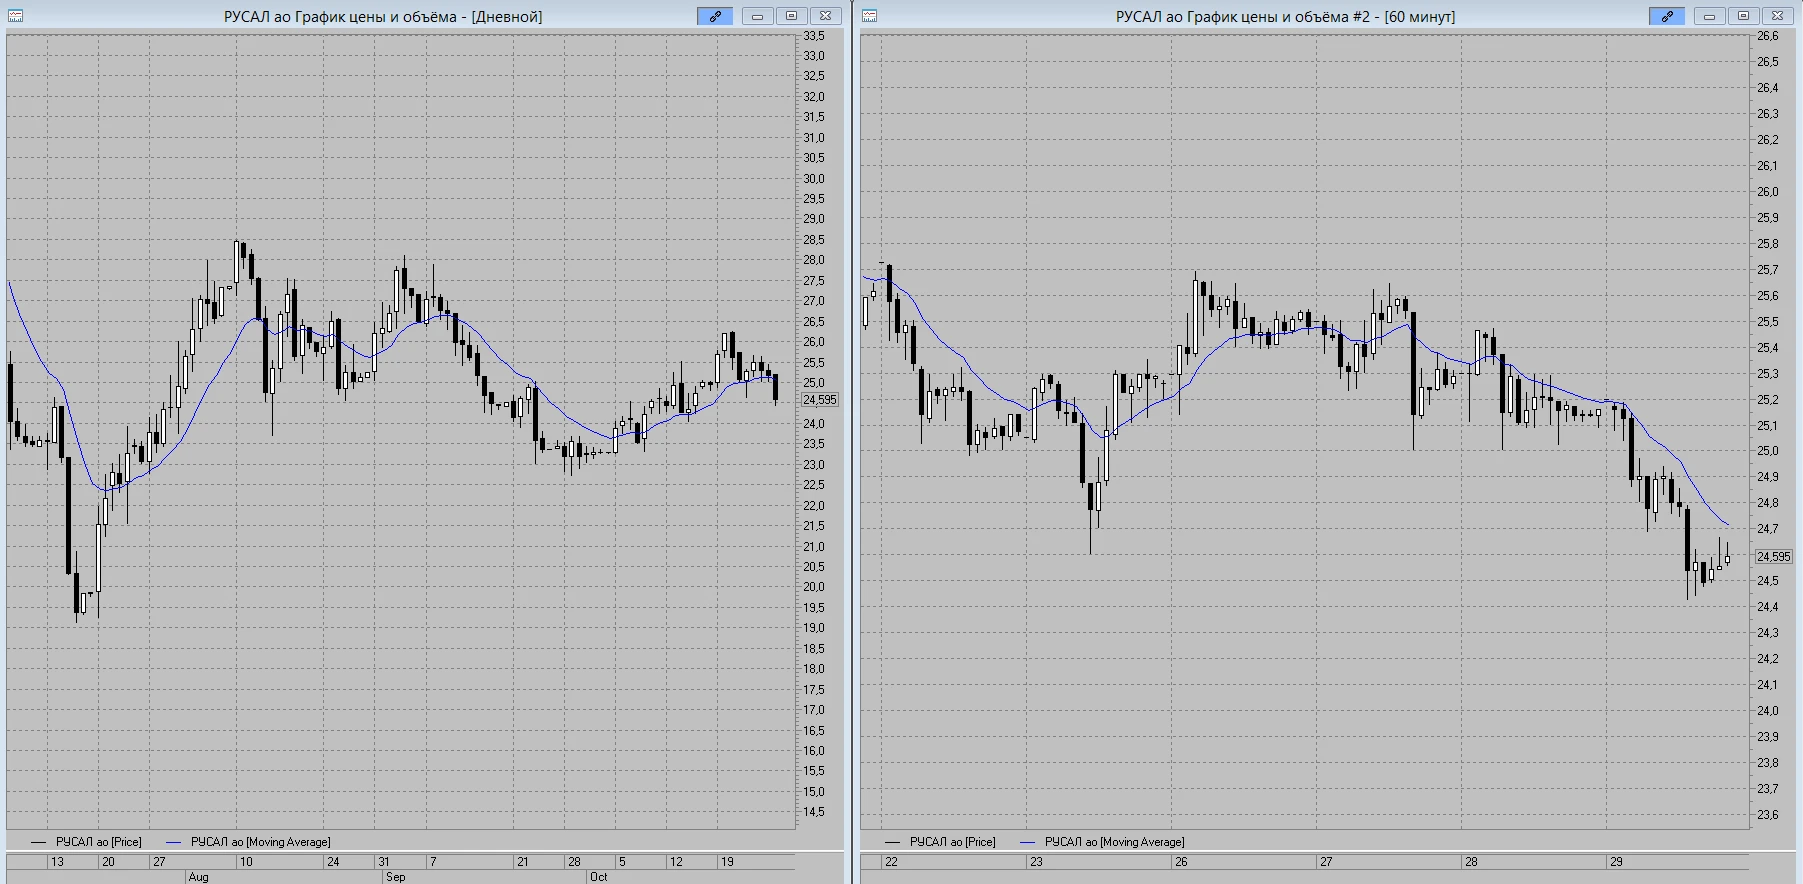Screen dimensions: 1803x884
Task: Close the daily chart window
Action: 825,16
